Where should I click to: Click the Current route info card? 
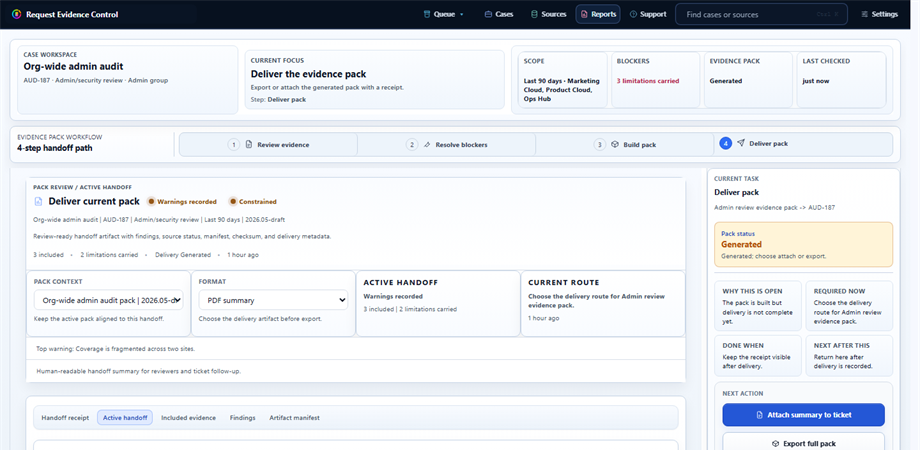603,303
